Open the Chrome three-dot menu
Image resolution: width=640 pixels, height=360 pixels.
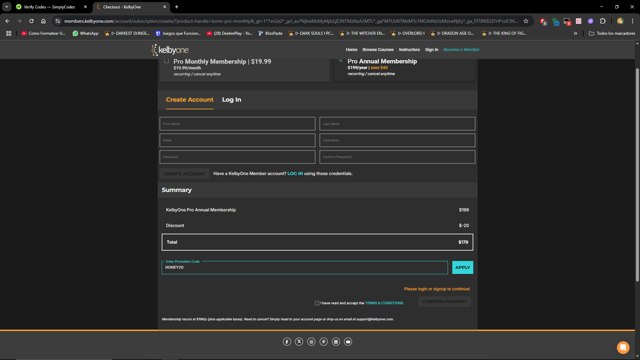coord(632,21)
